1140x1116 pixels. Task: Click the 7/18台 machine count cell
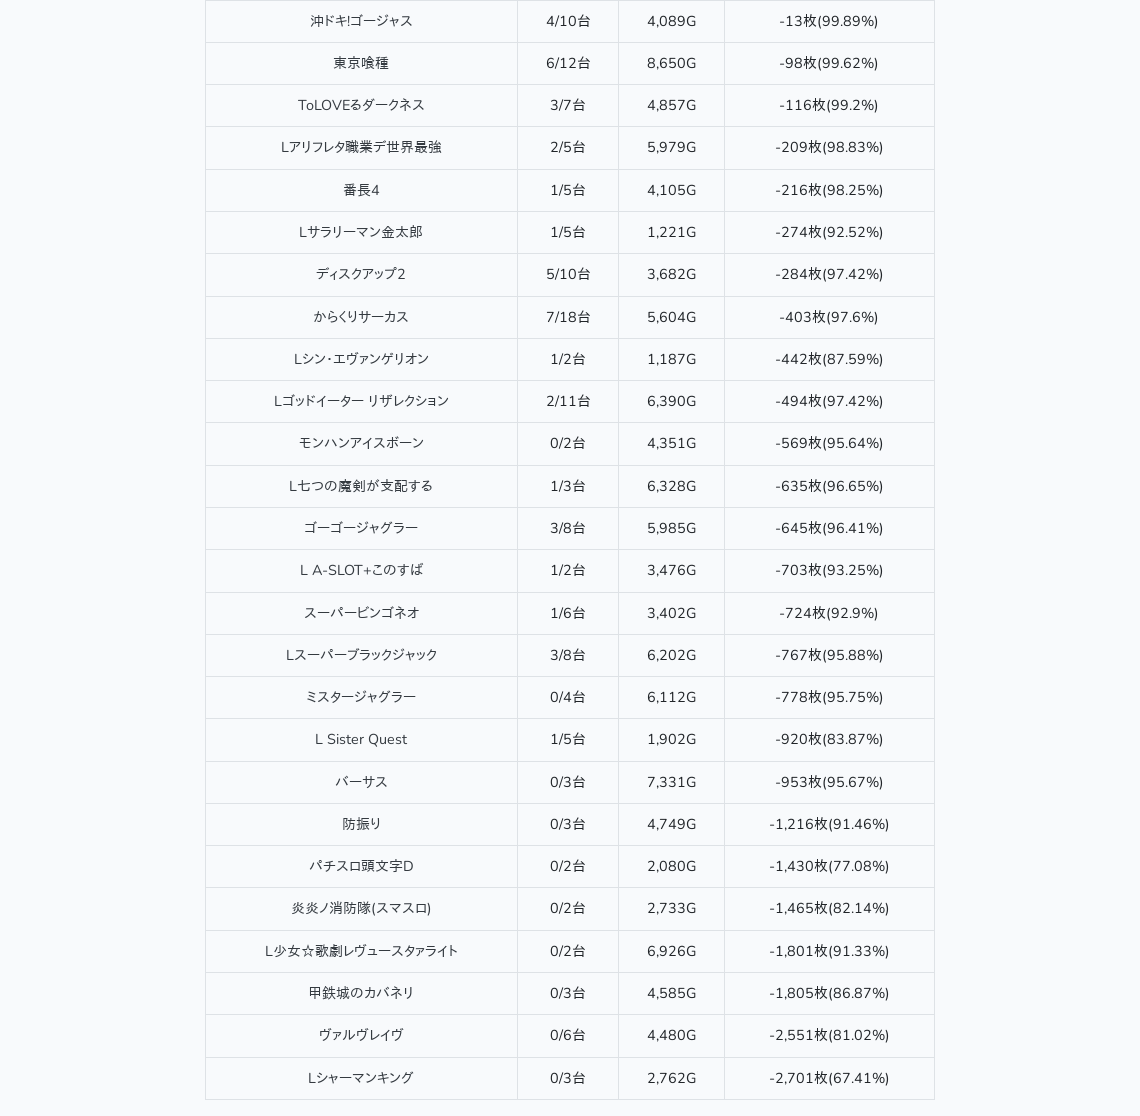pos(568,317)
